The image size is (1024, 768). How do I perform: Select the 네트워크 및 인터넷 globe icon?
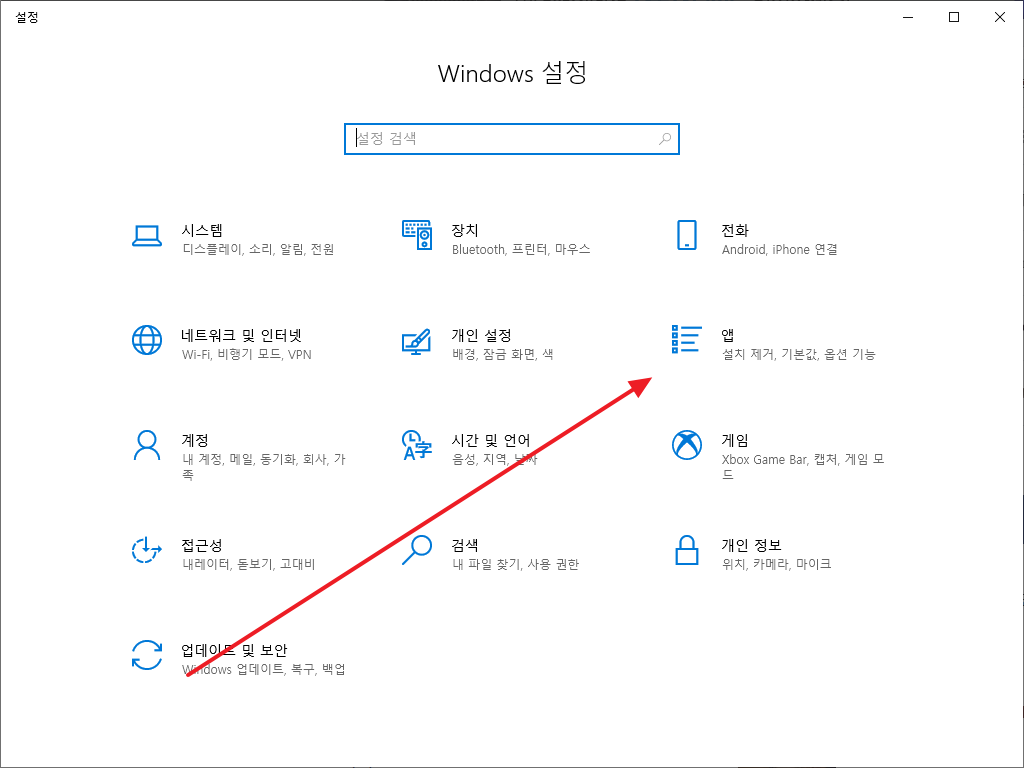(147, 340)
